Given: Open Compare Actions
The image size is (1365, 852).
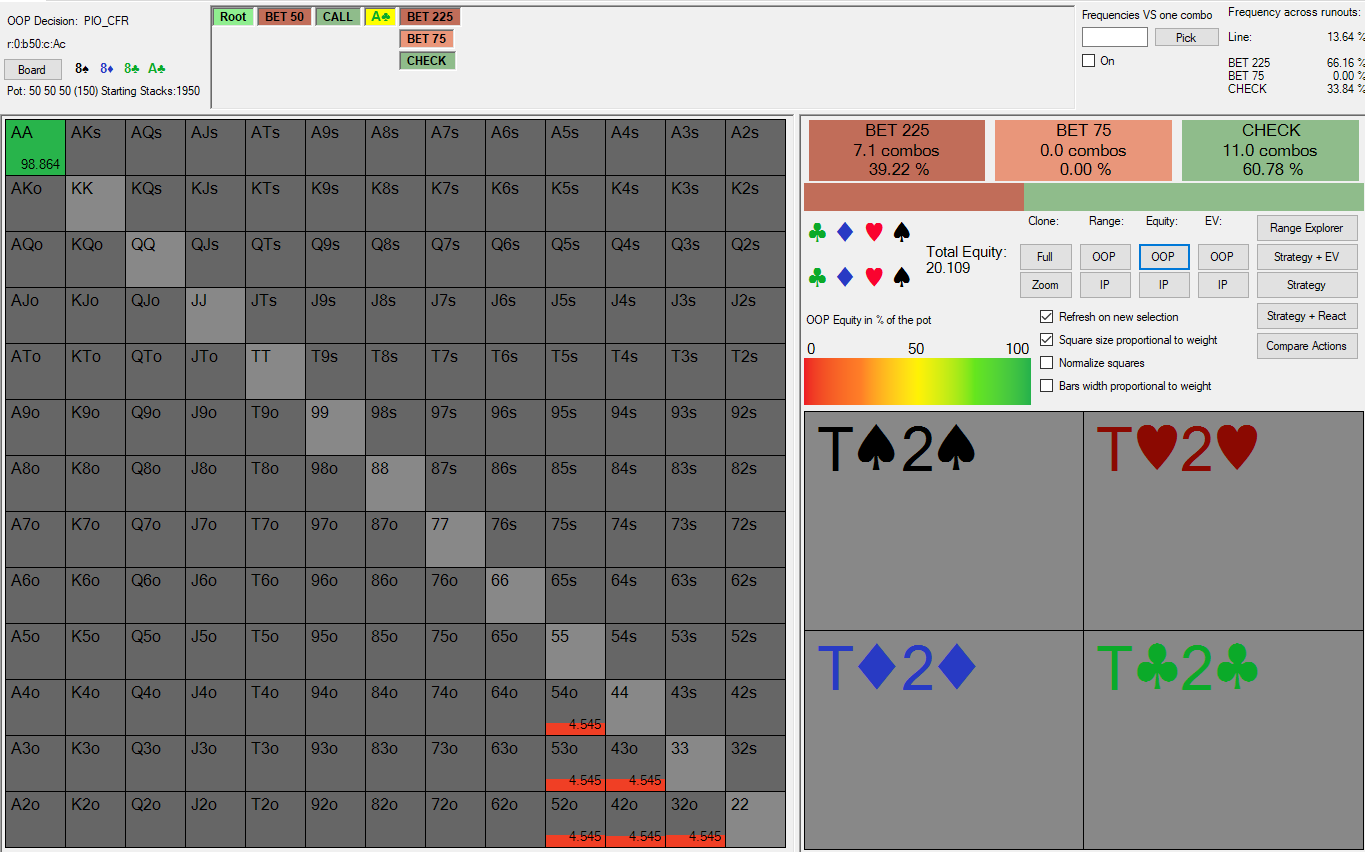Looking at the screenshot, I should [1307, 346].
